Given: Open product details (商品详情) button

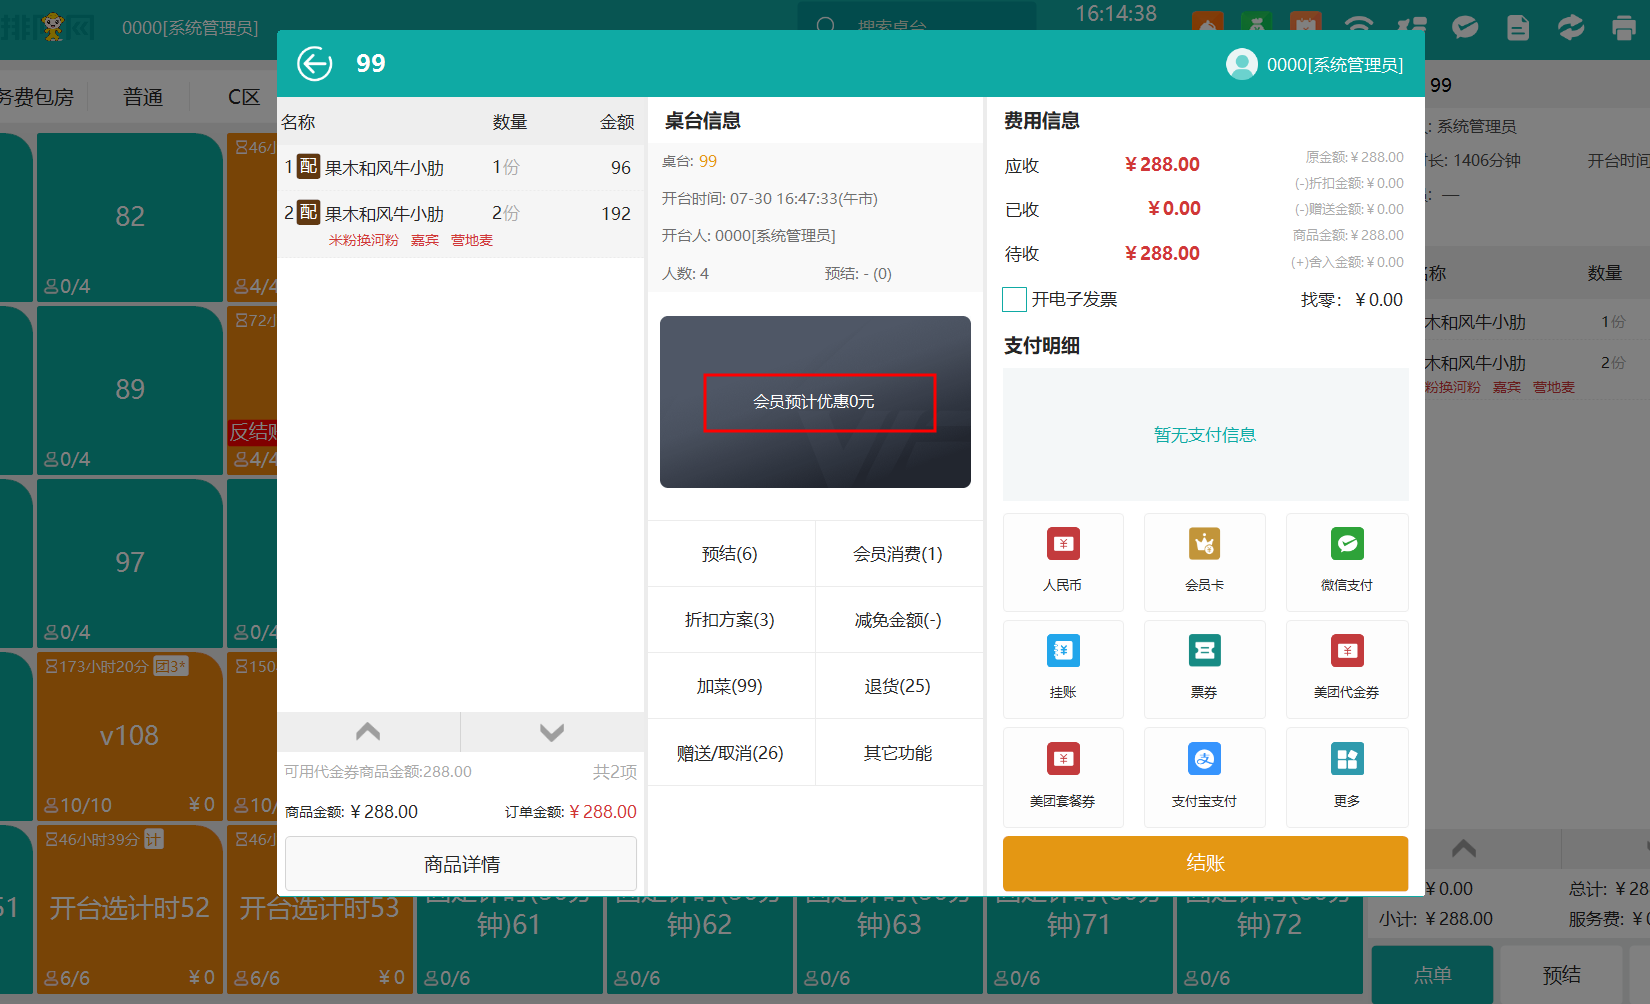Looking at the screenshot, I should pyautogui.click(x=461, y=864).
